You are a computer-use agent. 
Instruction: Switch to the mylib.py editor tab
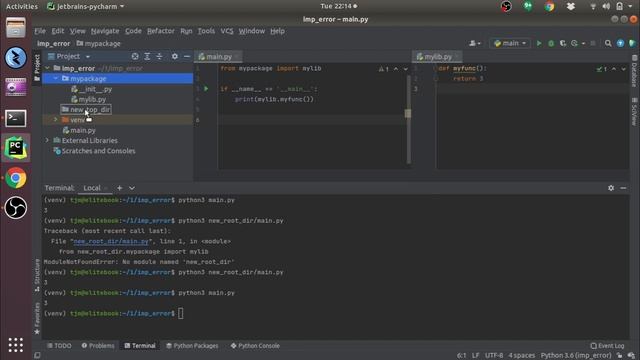click(438, 57)
